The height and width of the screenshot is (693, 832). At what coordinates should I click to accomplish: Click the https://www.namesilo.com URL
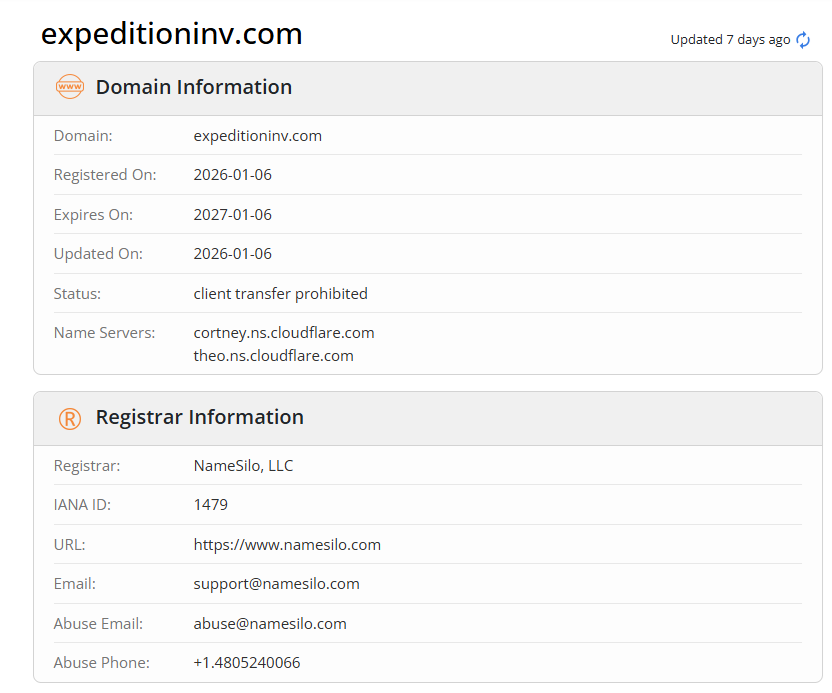click(287, 545)
